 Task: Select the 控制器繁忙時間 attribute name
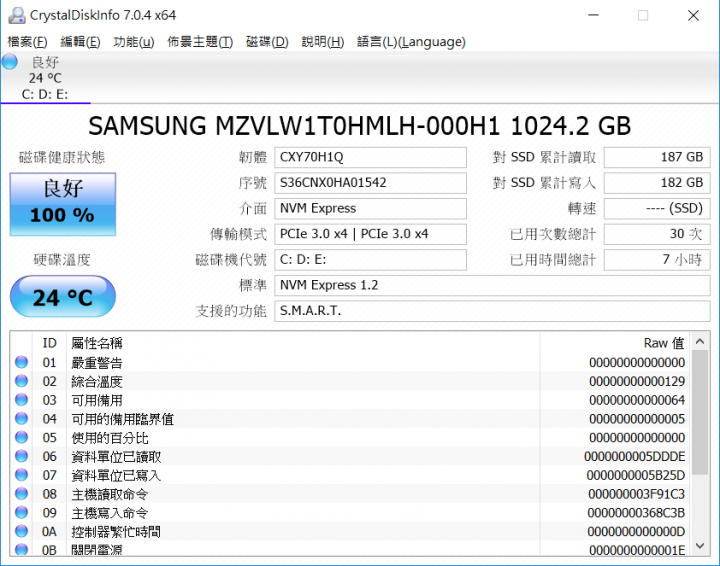click(116, 532)
